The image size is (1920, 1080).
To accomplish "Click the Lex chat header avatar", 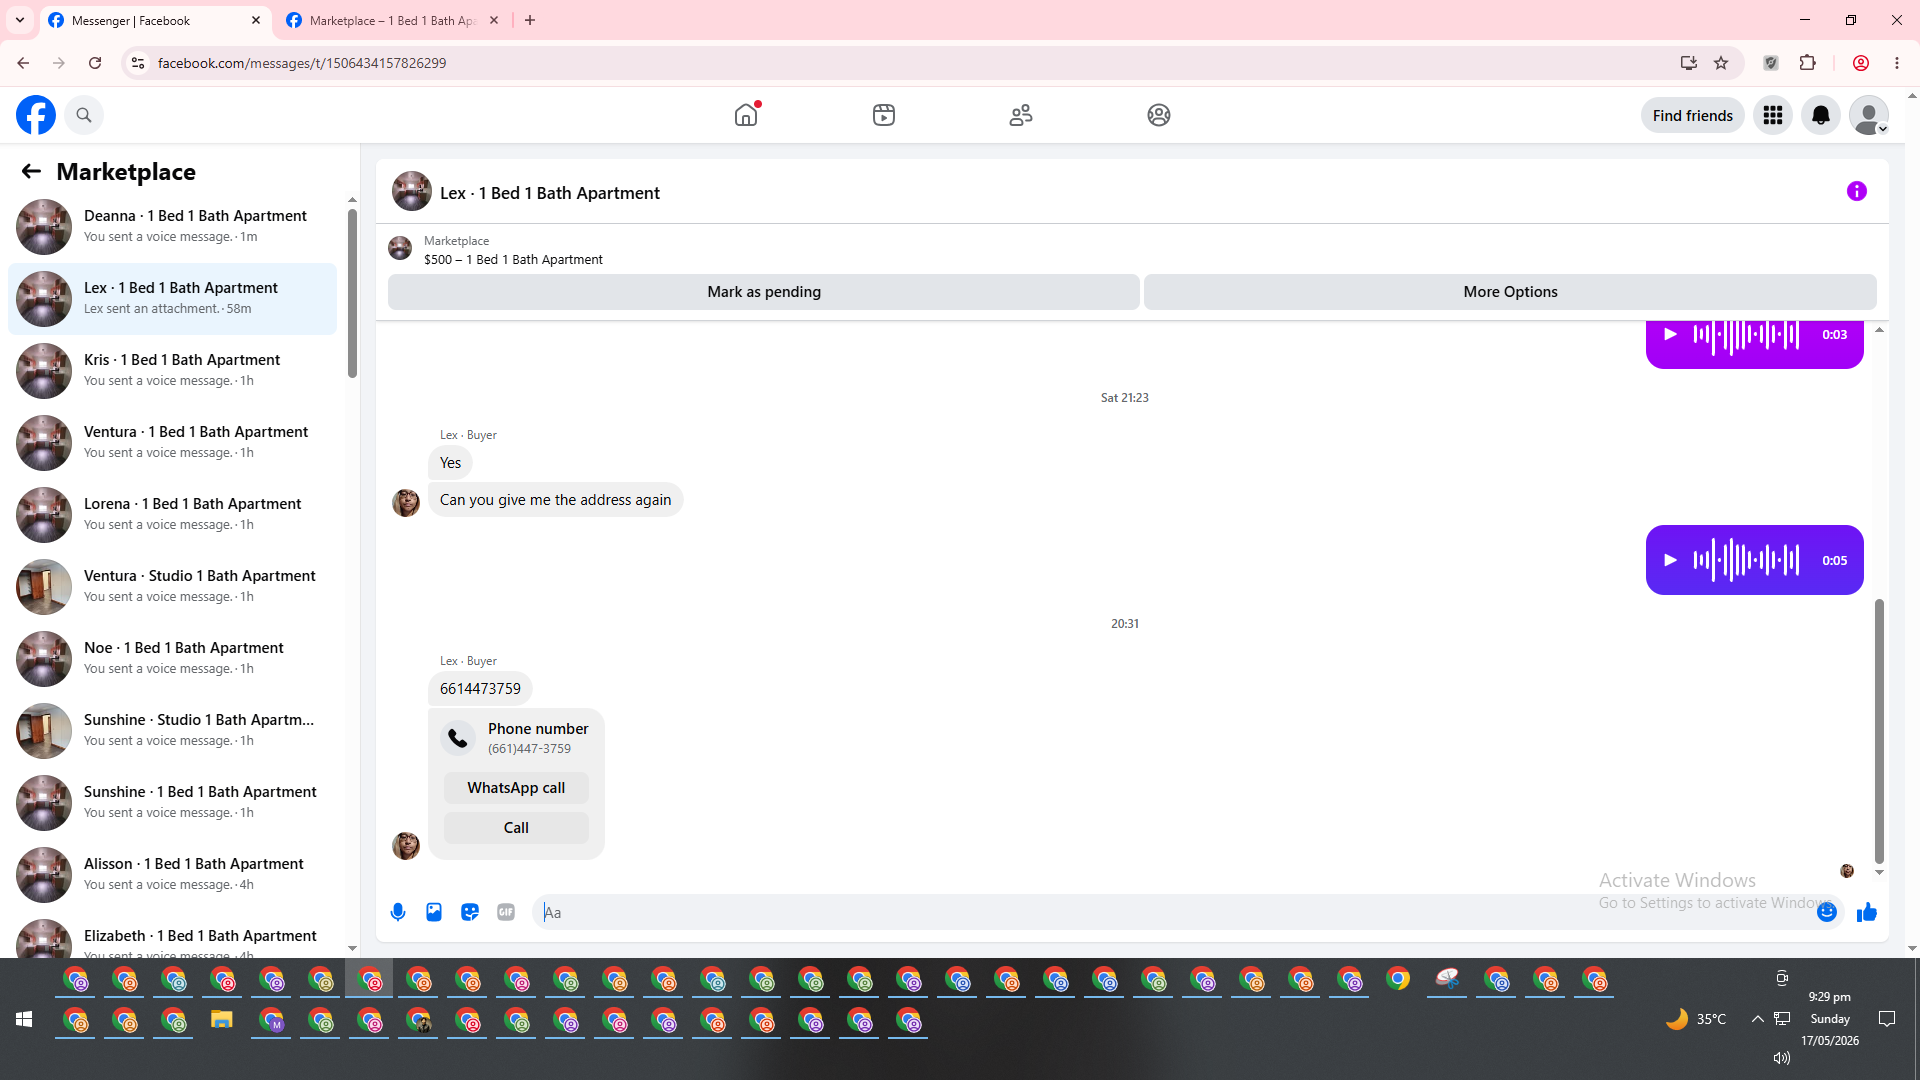I will [x=412, y=191].
